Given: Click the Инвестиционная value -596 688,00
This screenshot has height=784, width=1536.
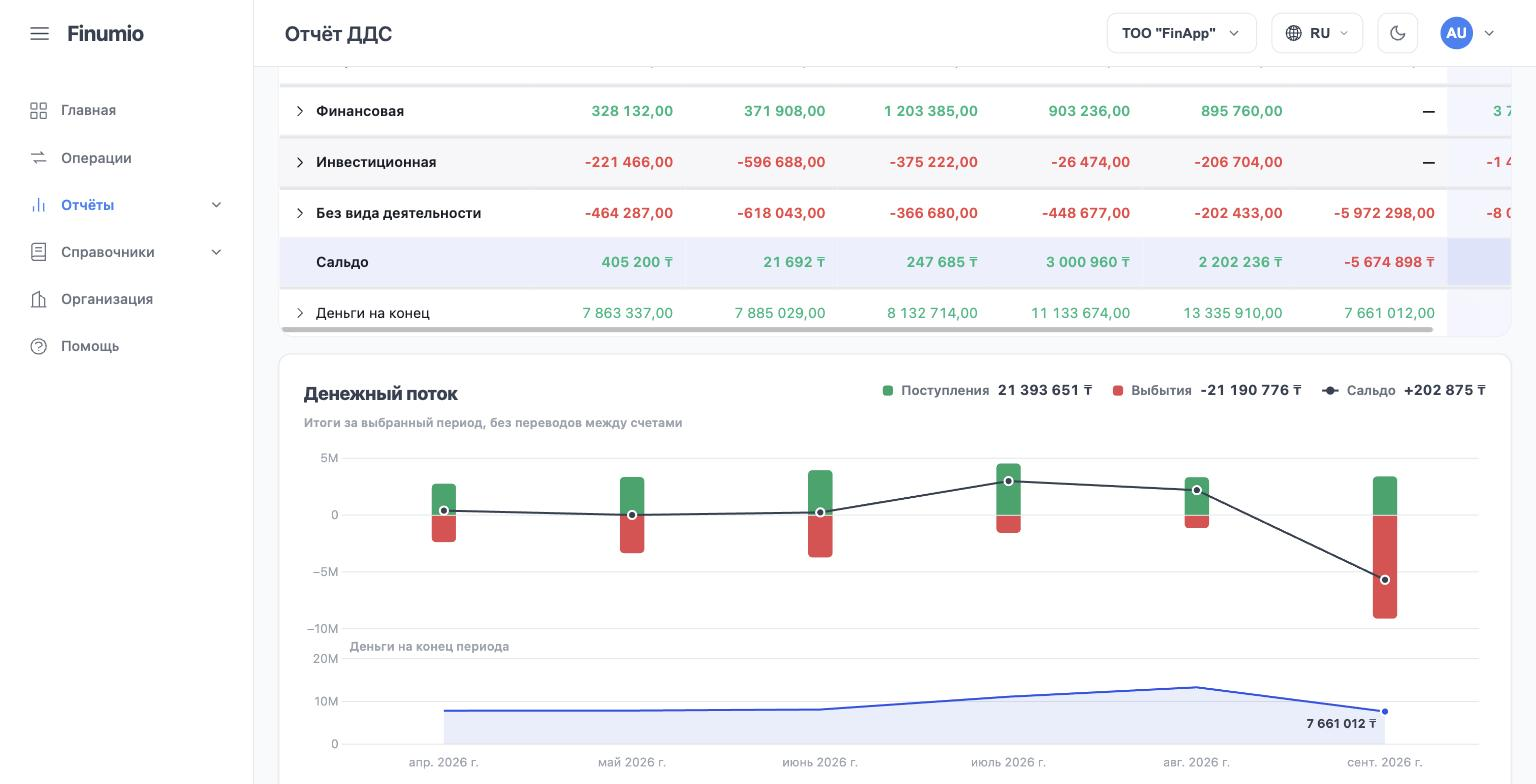Looking at the screenshot, I should [x=781, y=162].
